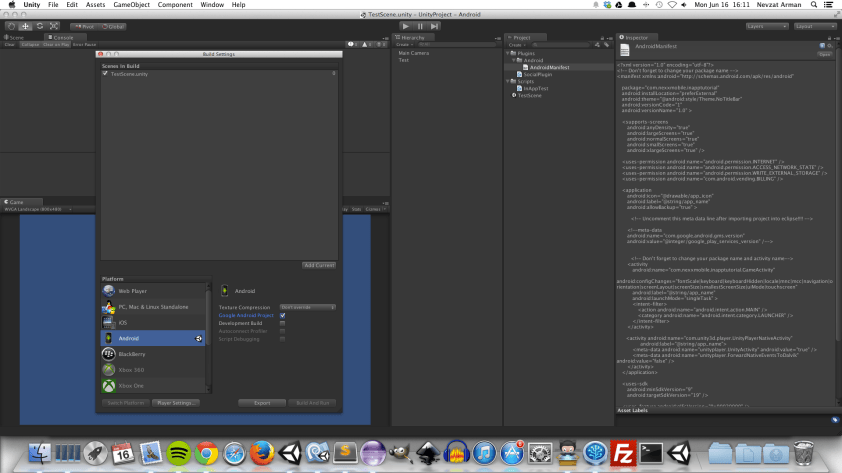Click the Build And Run button
This screenshot has height=473, width=842.
pos(313,403)
